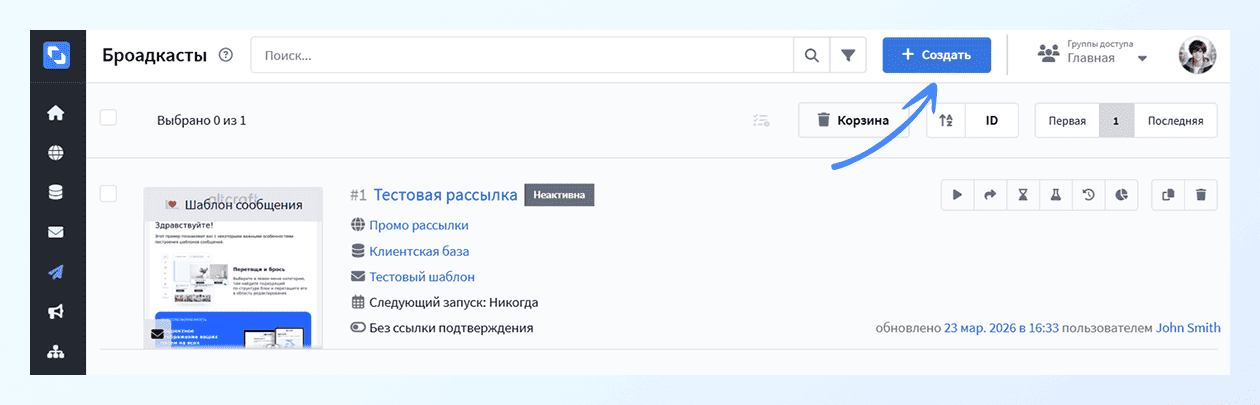Open the history clock action
1260x405 pixels.
[x=1088, y=195]
